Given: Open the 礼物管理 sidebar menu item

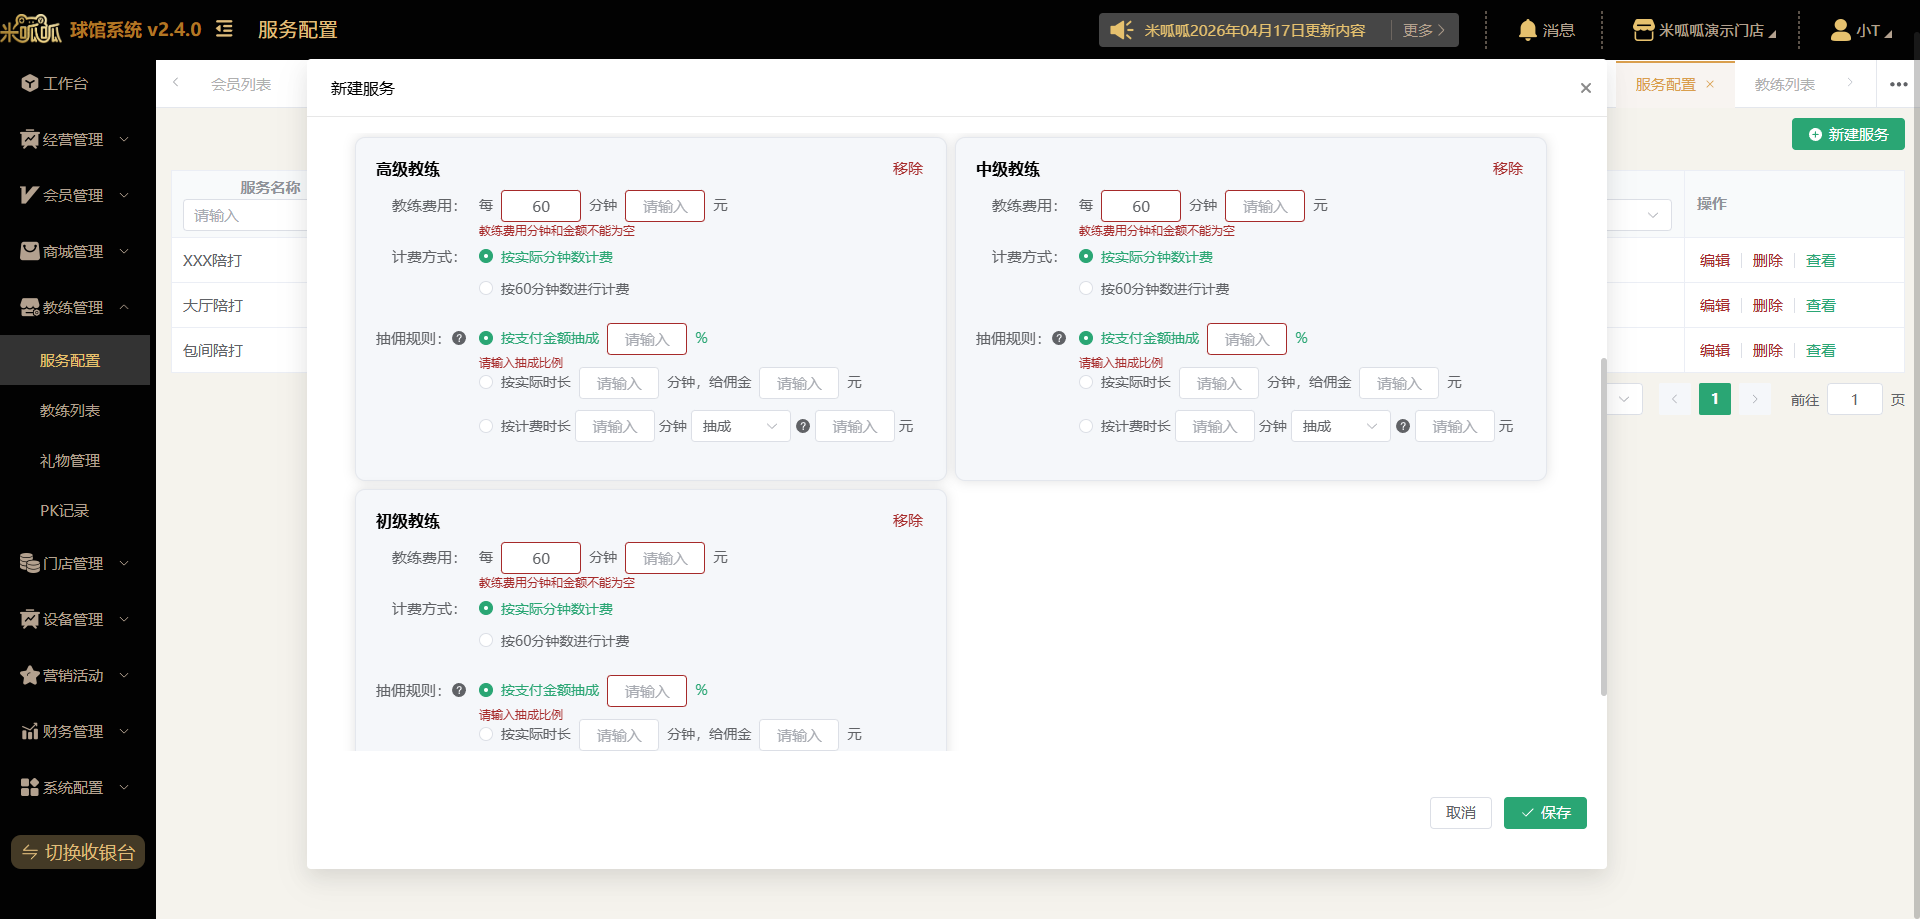Looking at the screenshot, I should click(x=75, y=460).
